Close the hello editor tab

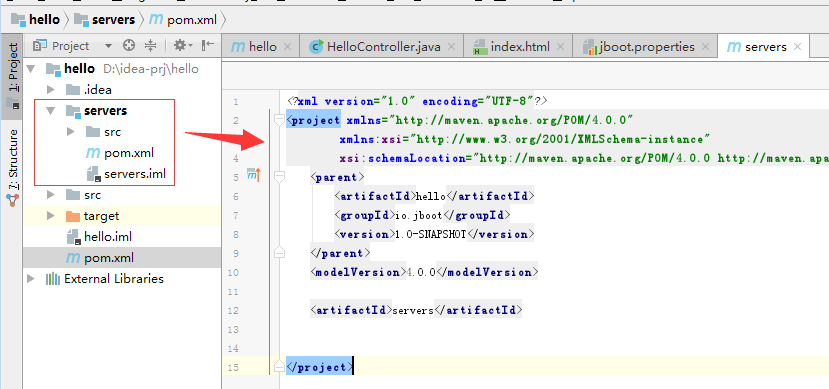click(x=287, y=47)
